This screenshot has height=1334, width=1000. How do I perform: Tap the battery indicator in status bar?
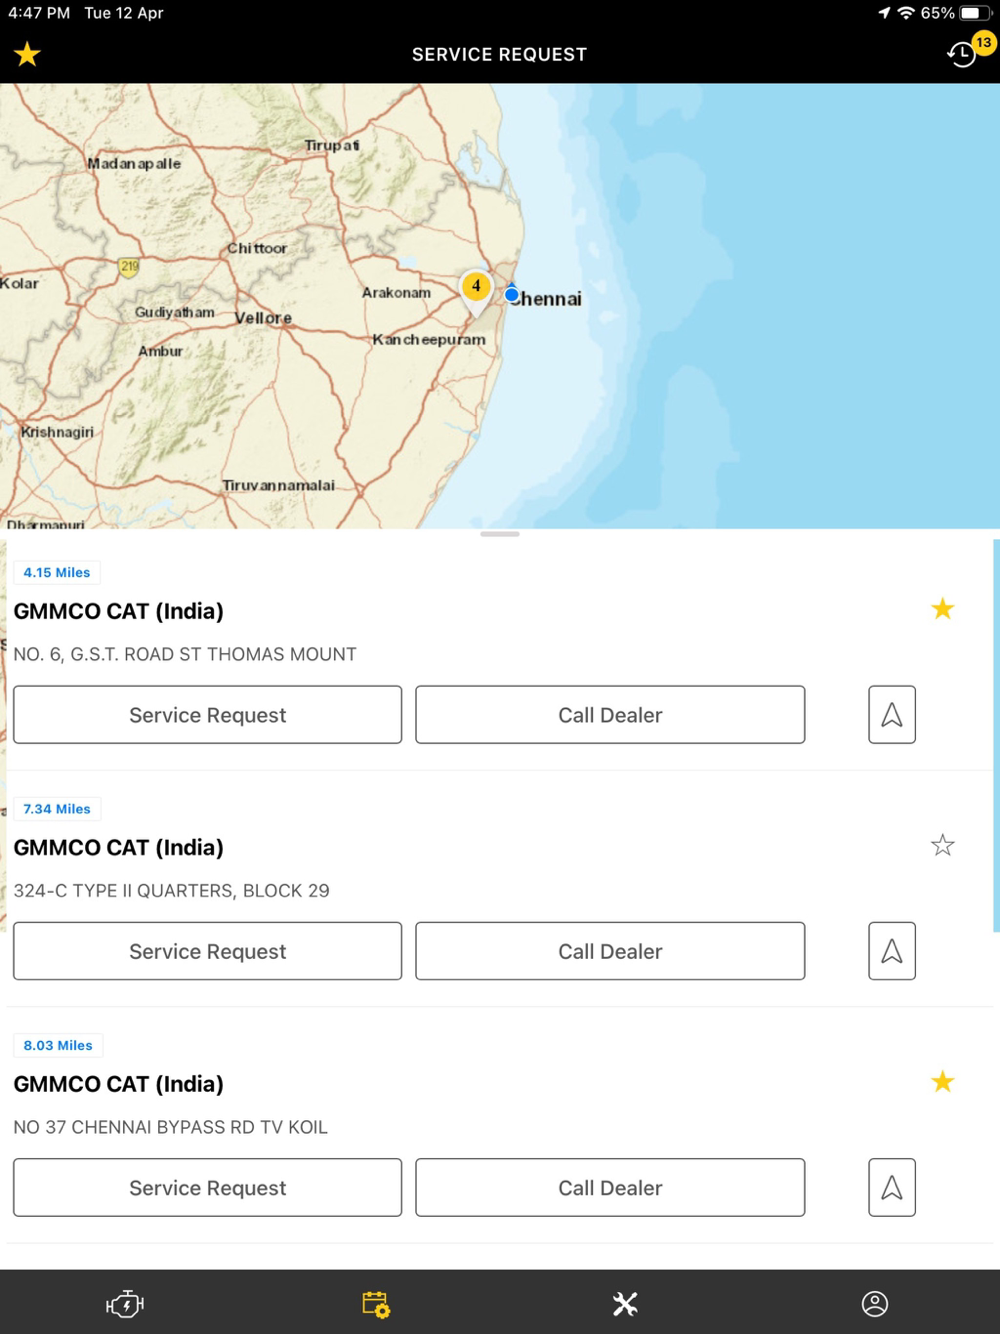pyautogui.click(x=975, y=13)
